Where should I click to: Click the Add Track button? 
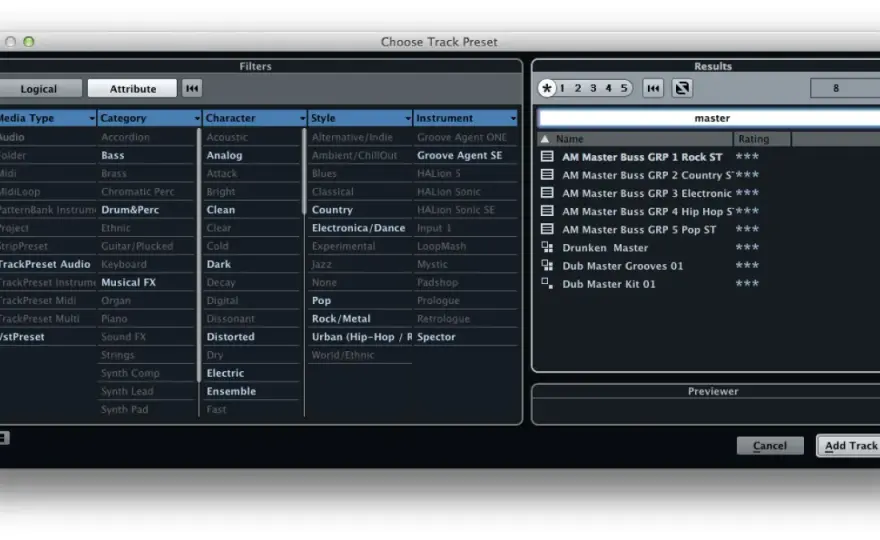849,446
